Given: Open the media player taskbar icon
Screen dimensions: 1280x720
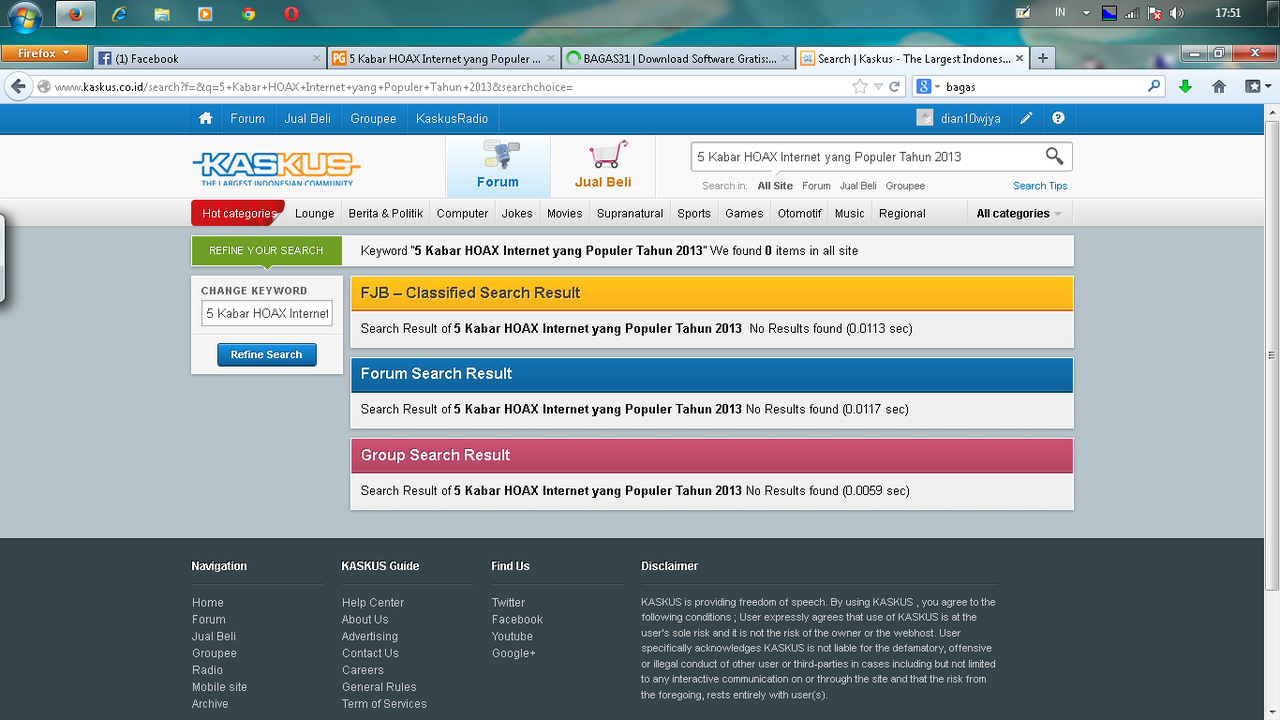Looking at the screenshot, I should tap(205, 14).
